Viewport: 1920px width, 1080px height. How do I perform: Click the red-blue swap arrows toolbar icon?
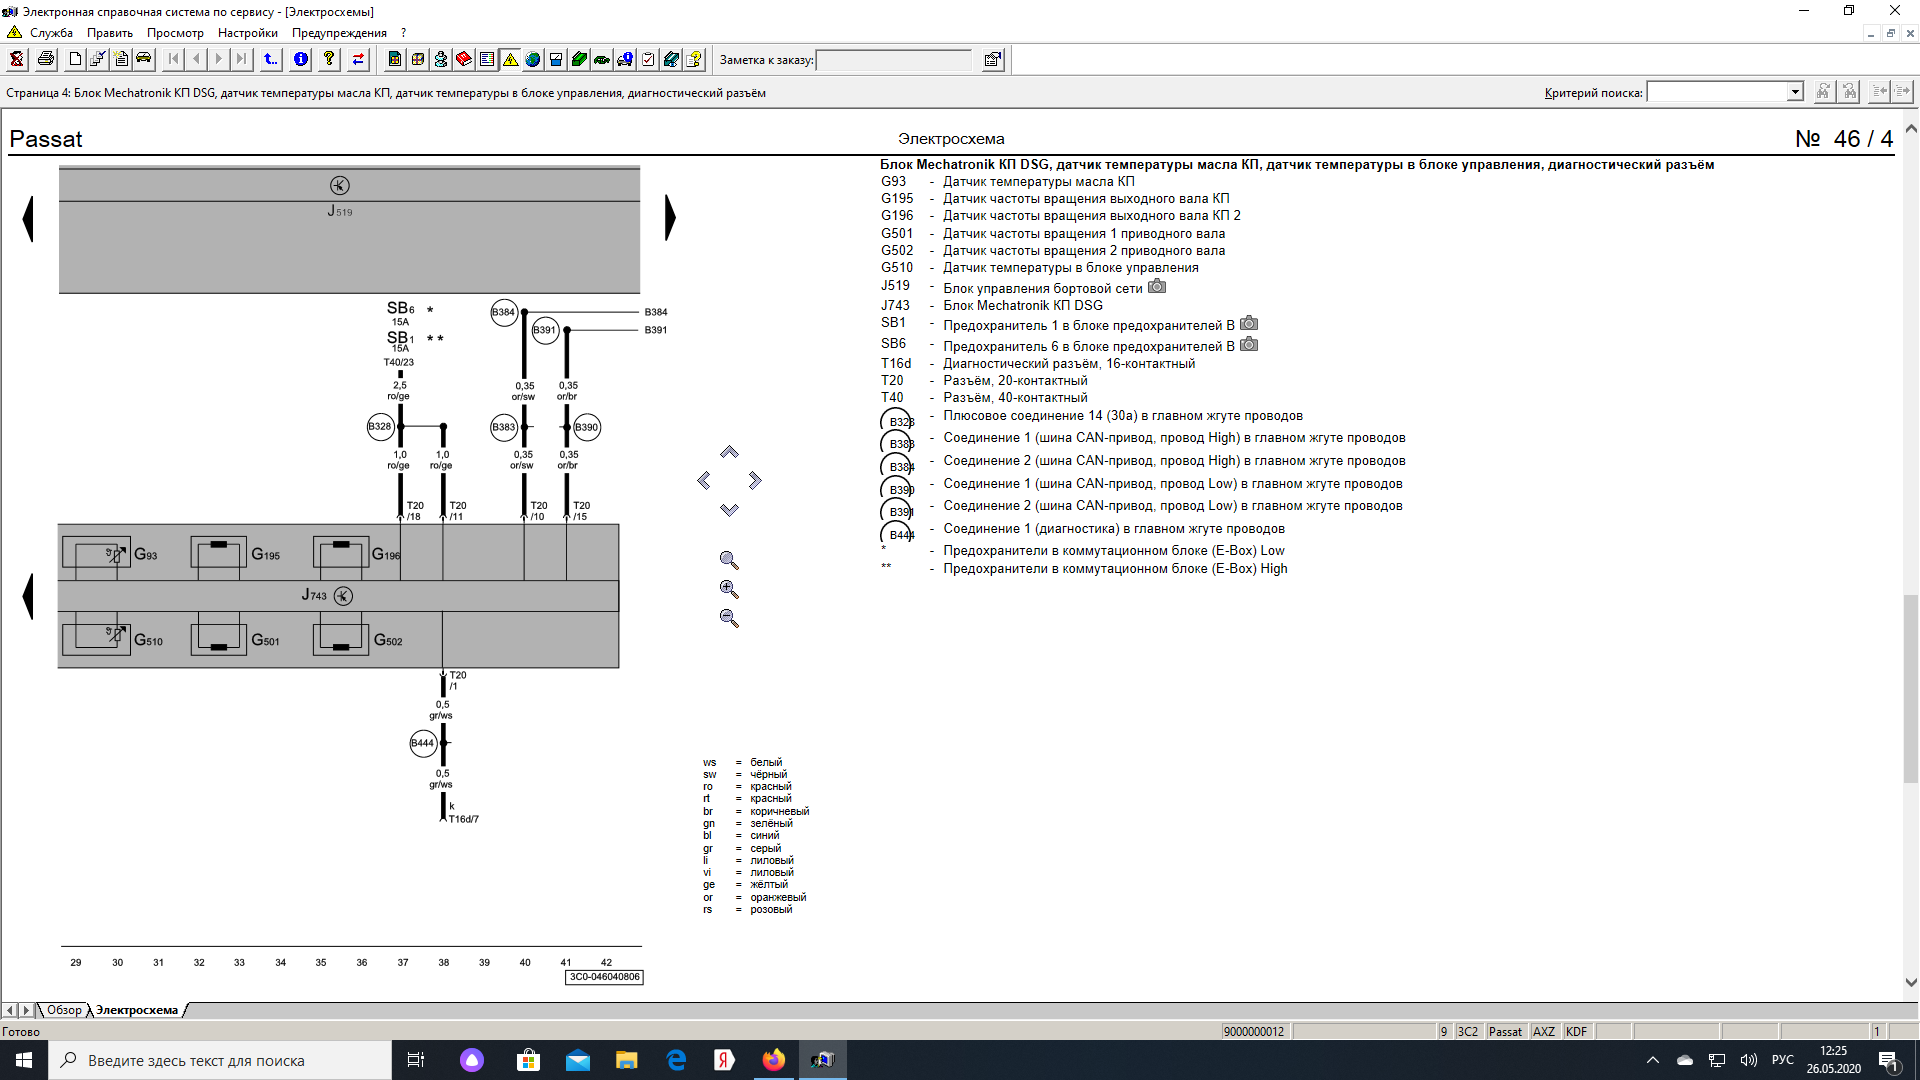[x=358, y=60]
